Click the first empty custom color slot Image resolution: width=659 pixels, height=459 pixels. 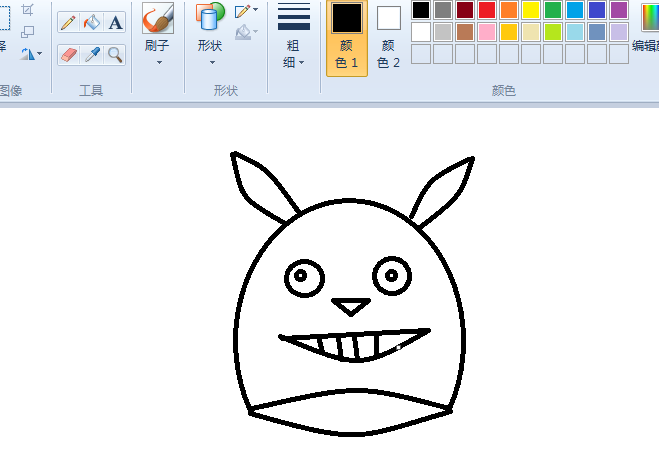click(421, 54)
